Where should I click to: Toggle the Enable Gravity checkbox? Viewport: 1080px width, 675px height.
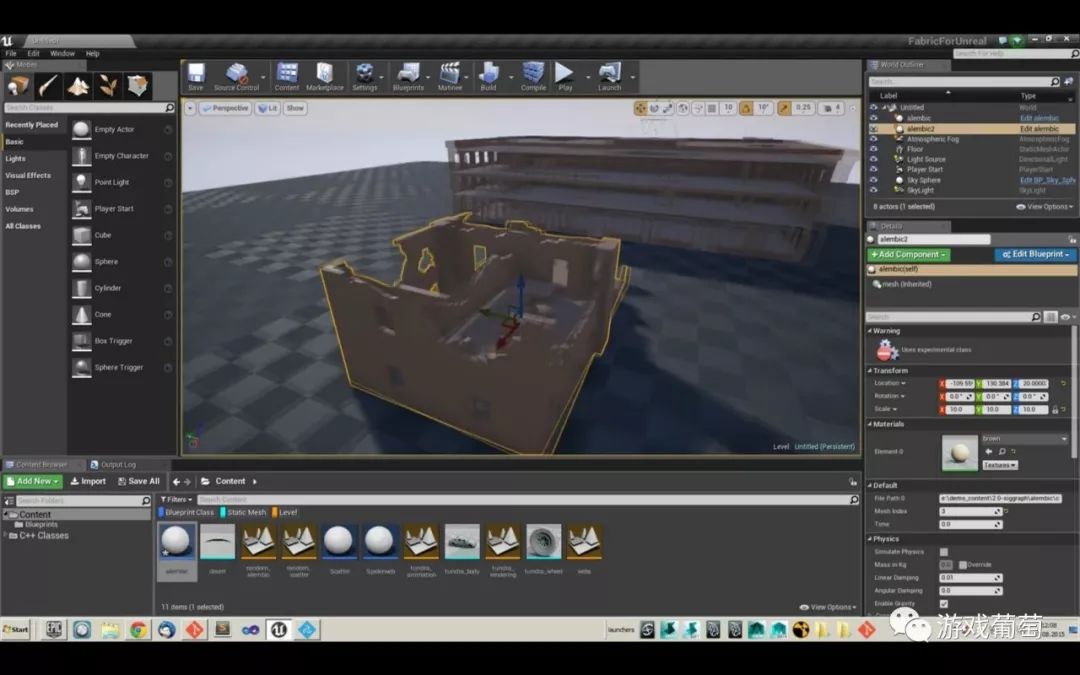[x=944, y=604]
